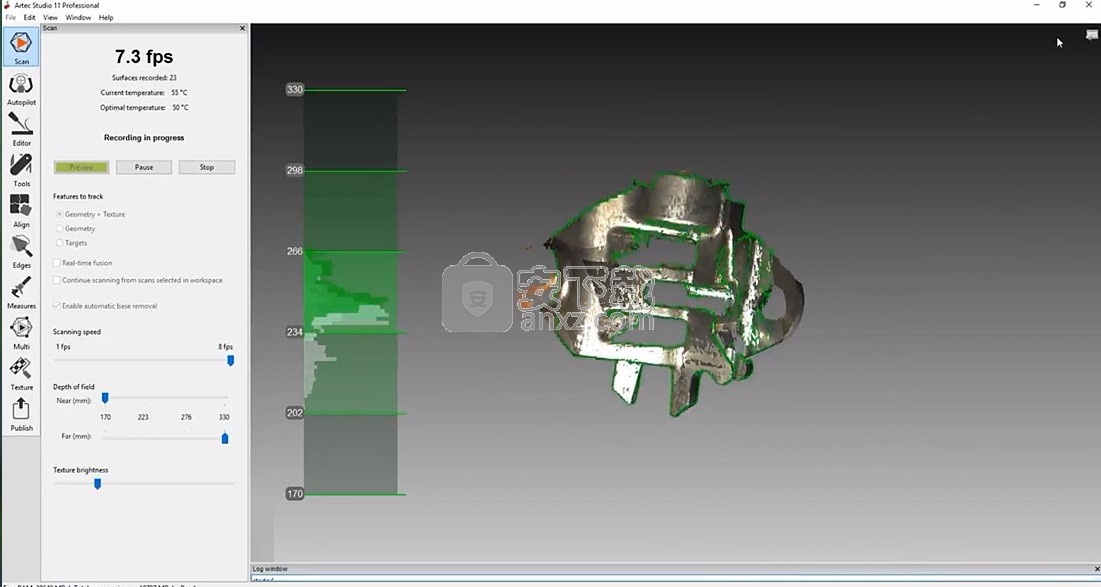Launch the Autopilot mode icon

[21, 90]
